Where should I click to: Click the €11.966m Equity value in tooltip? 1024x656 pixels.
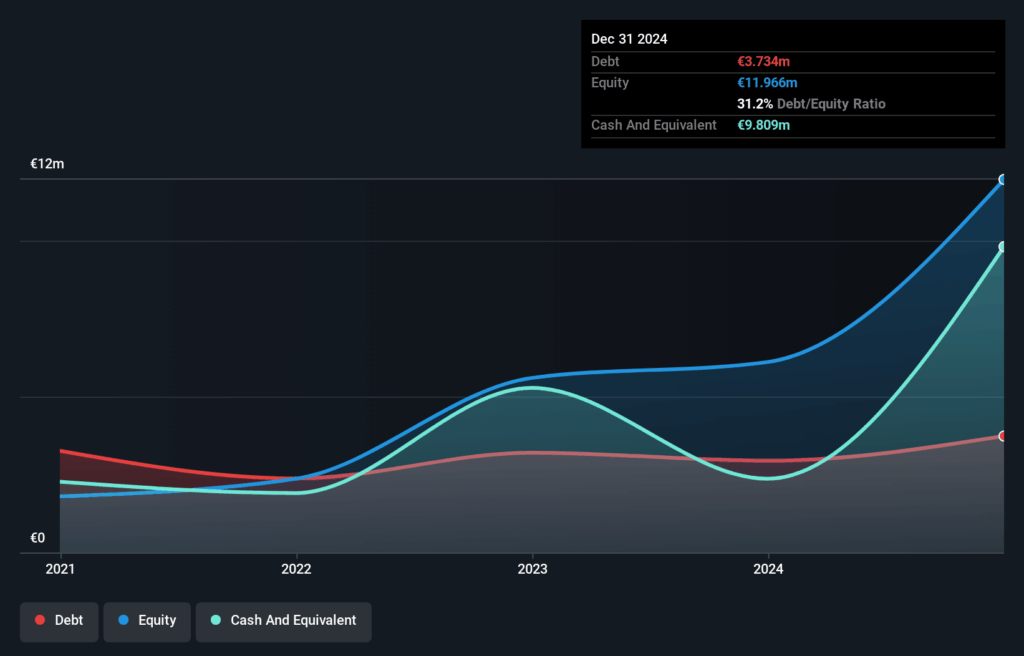coord(767,83)
